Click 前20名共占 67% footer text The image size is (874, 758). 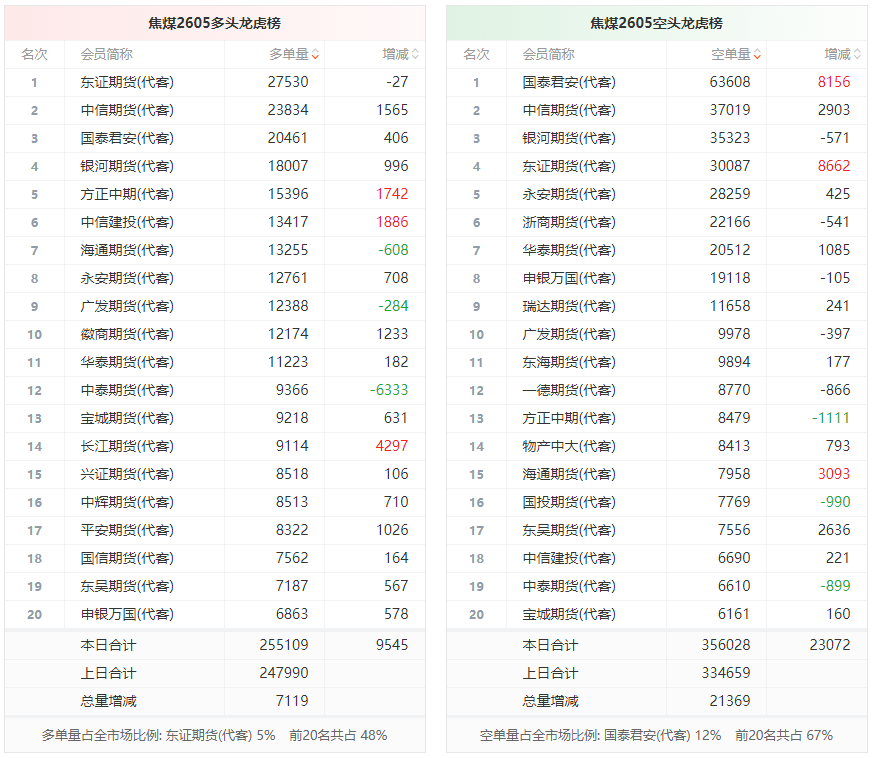tap(784, 736)
